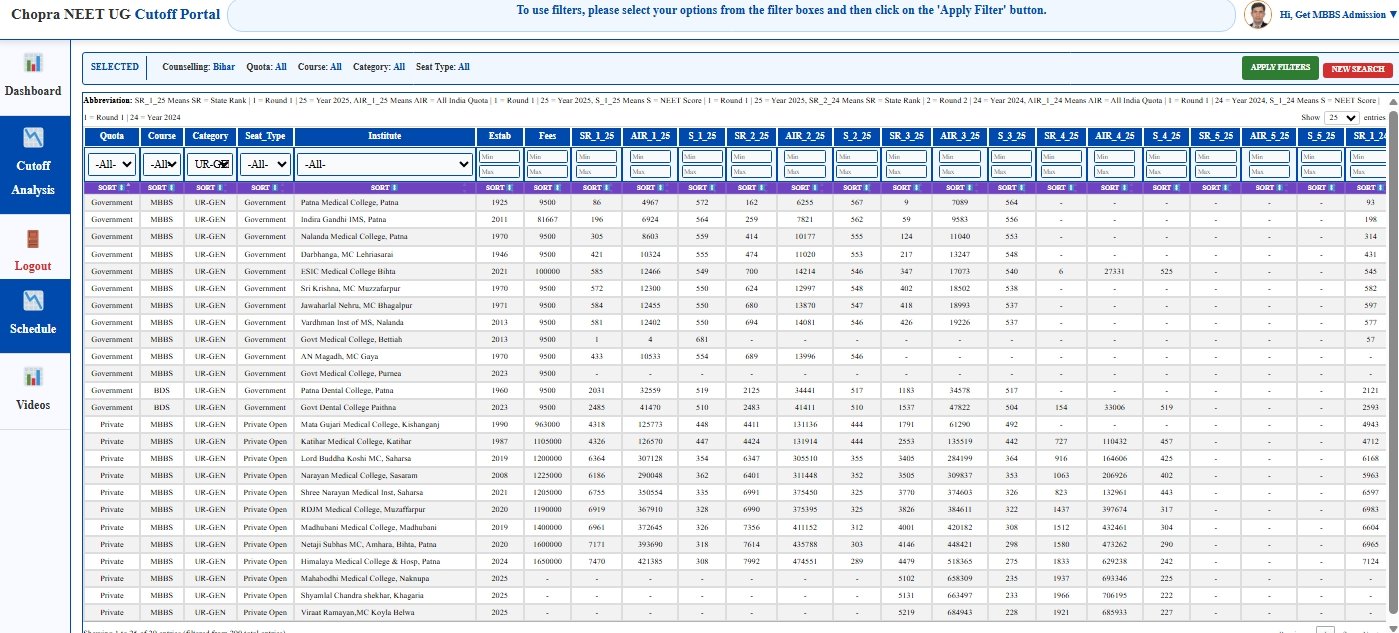Sort by the Estab column

point(499,188)
